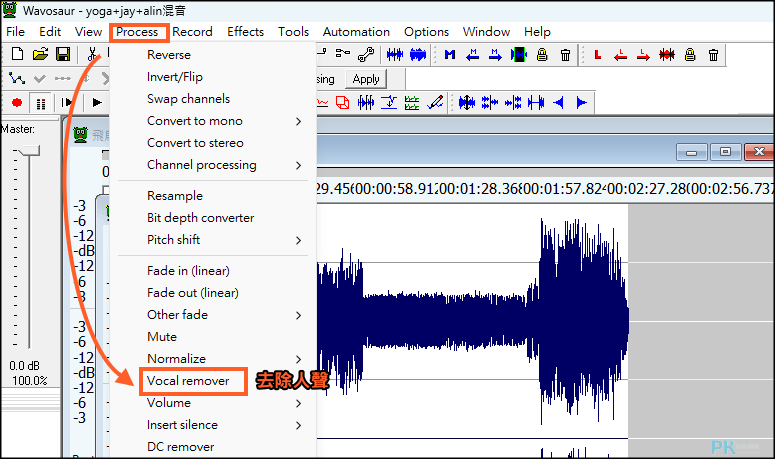
Task: Open the Help menu
Action: tap(537, 32)
